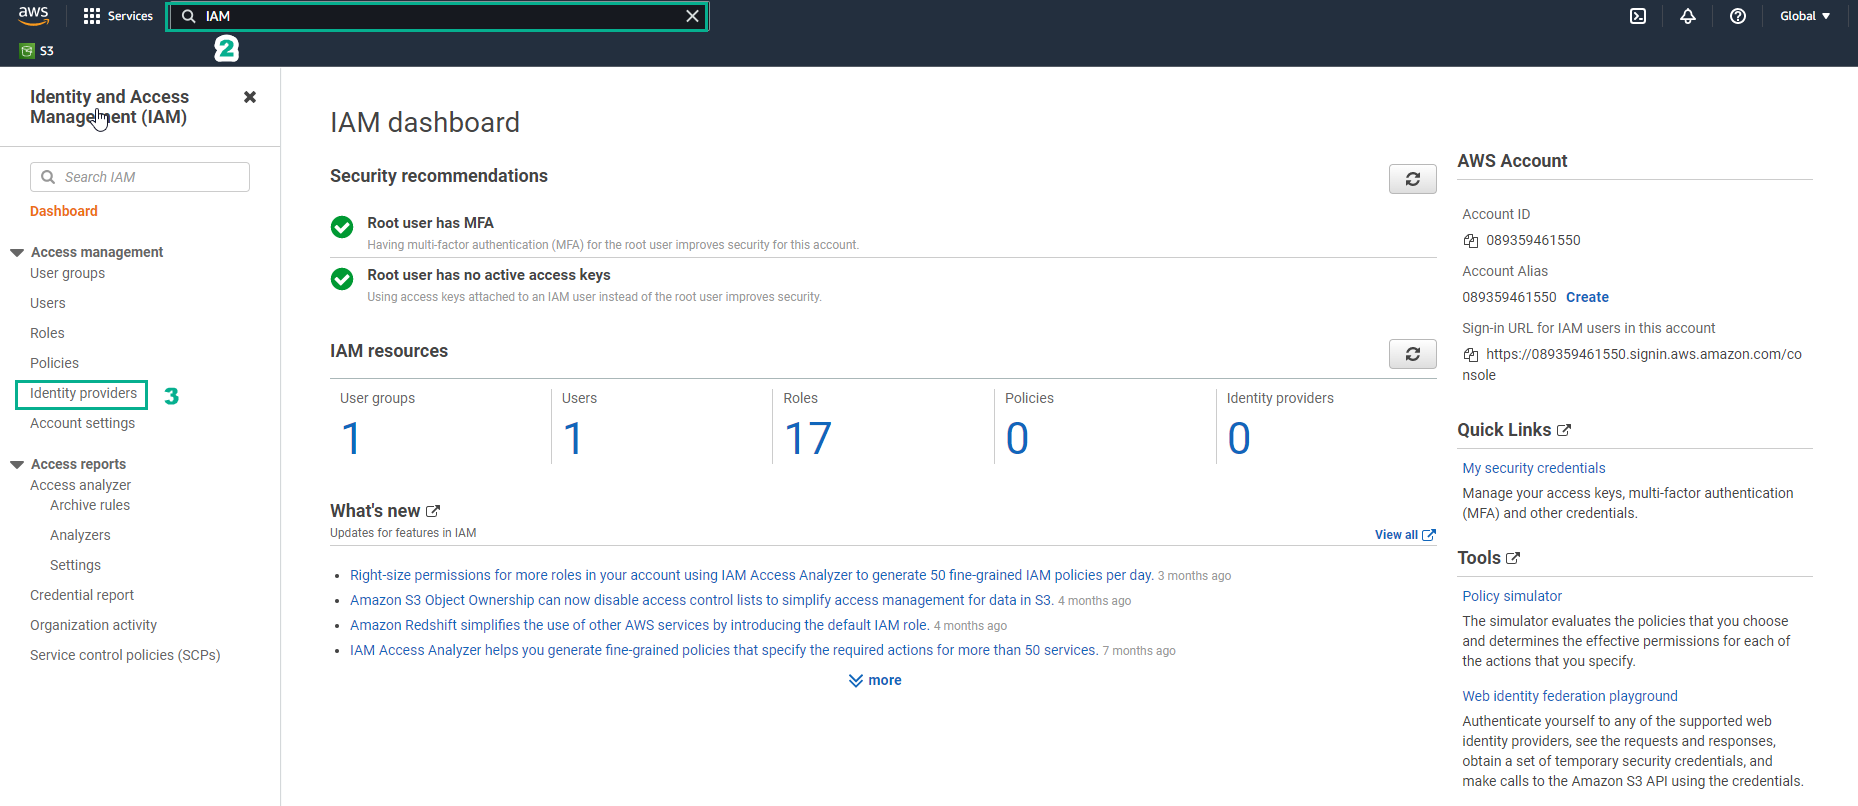Screen dimensions: 1858x806
Task: Click the AWS logo home icon
Action: pyautogui.click(x=33, y=15)
